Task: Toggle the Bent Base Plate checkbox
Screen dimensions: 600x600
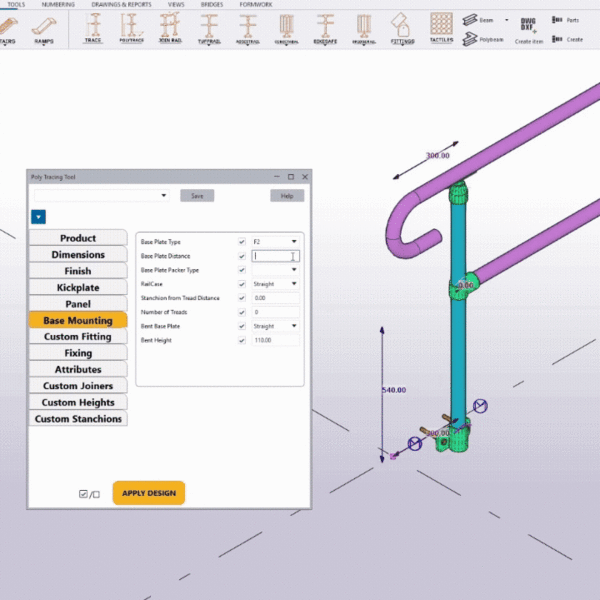Action: point(241,326)
